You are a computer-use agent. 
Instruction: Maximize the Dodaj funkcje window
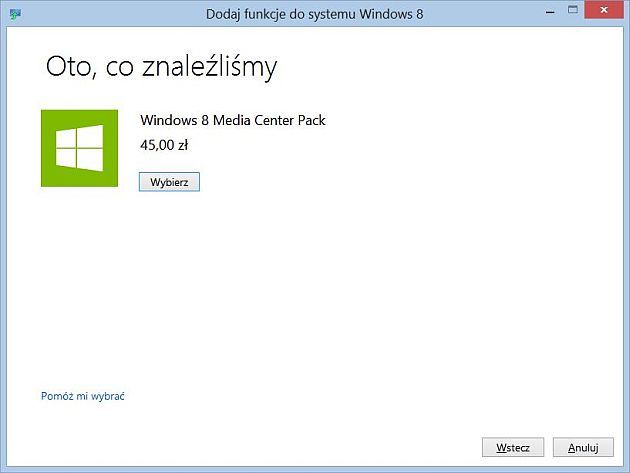[x=573, y=10]
